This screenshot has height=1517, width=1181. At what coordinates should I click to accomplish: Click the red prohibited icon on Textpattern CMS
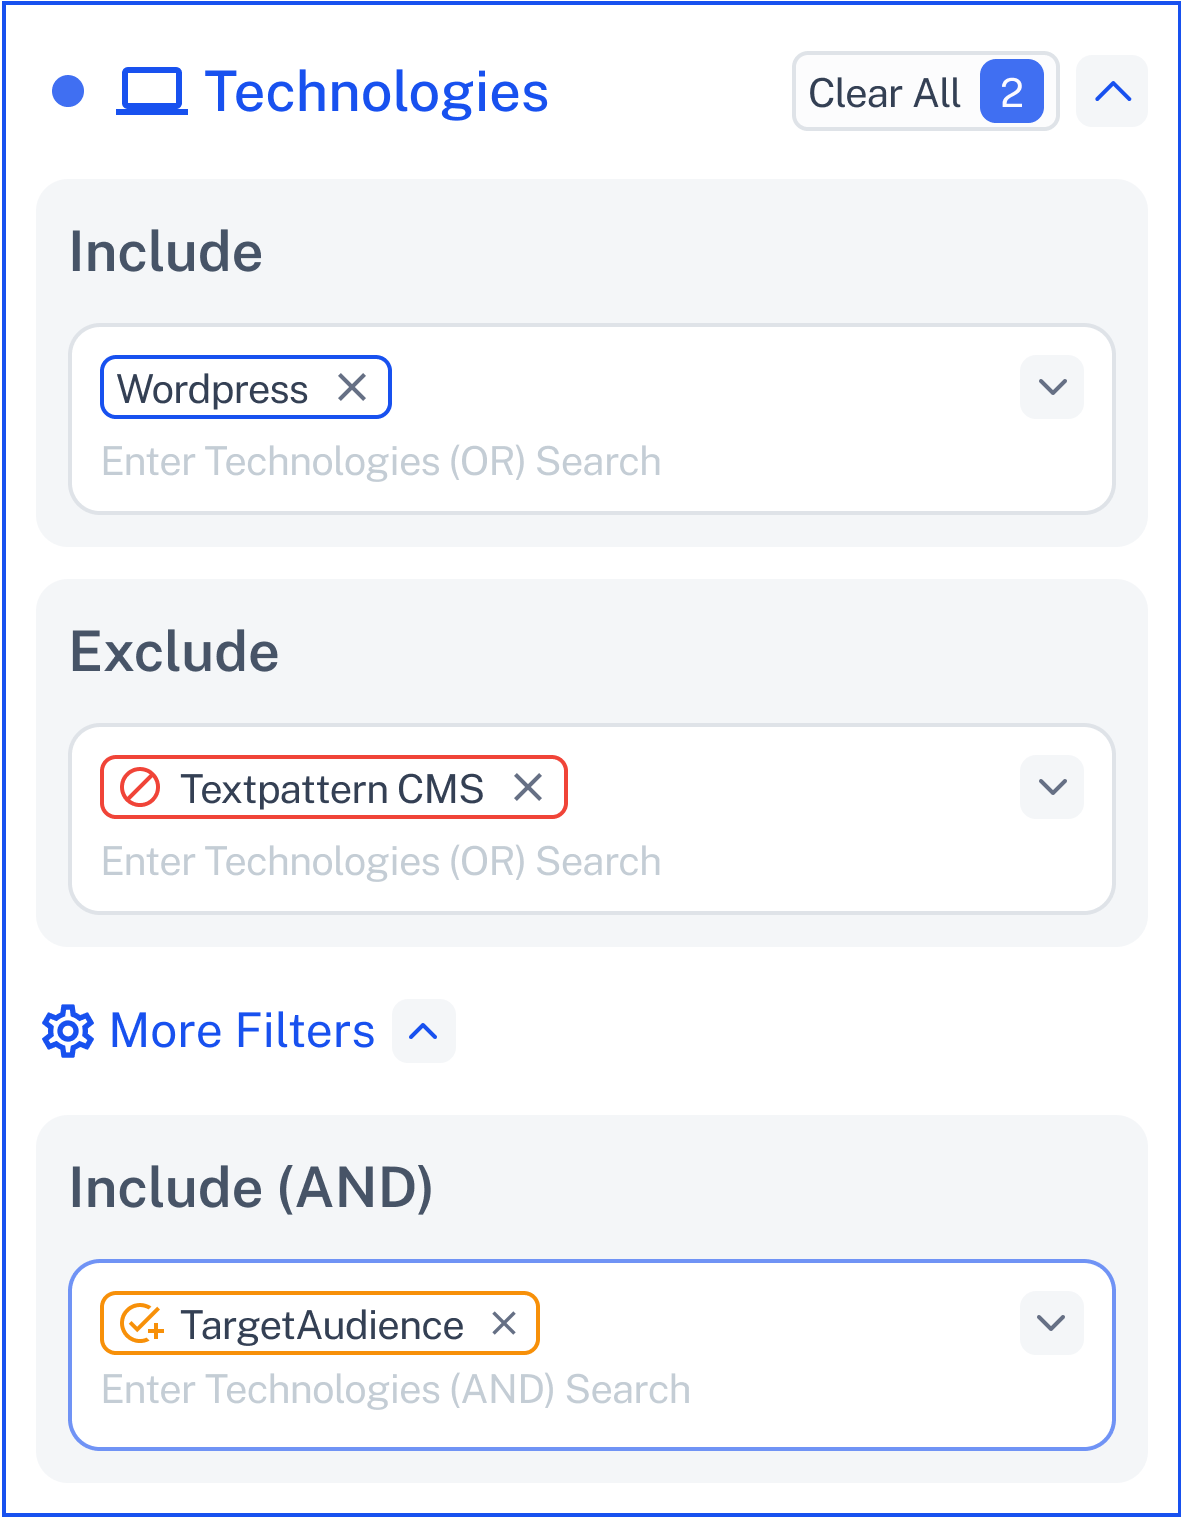(x=140, y=787)
